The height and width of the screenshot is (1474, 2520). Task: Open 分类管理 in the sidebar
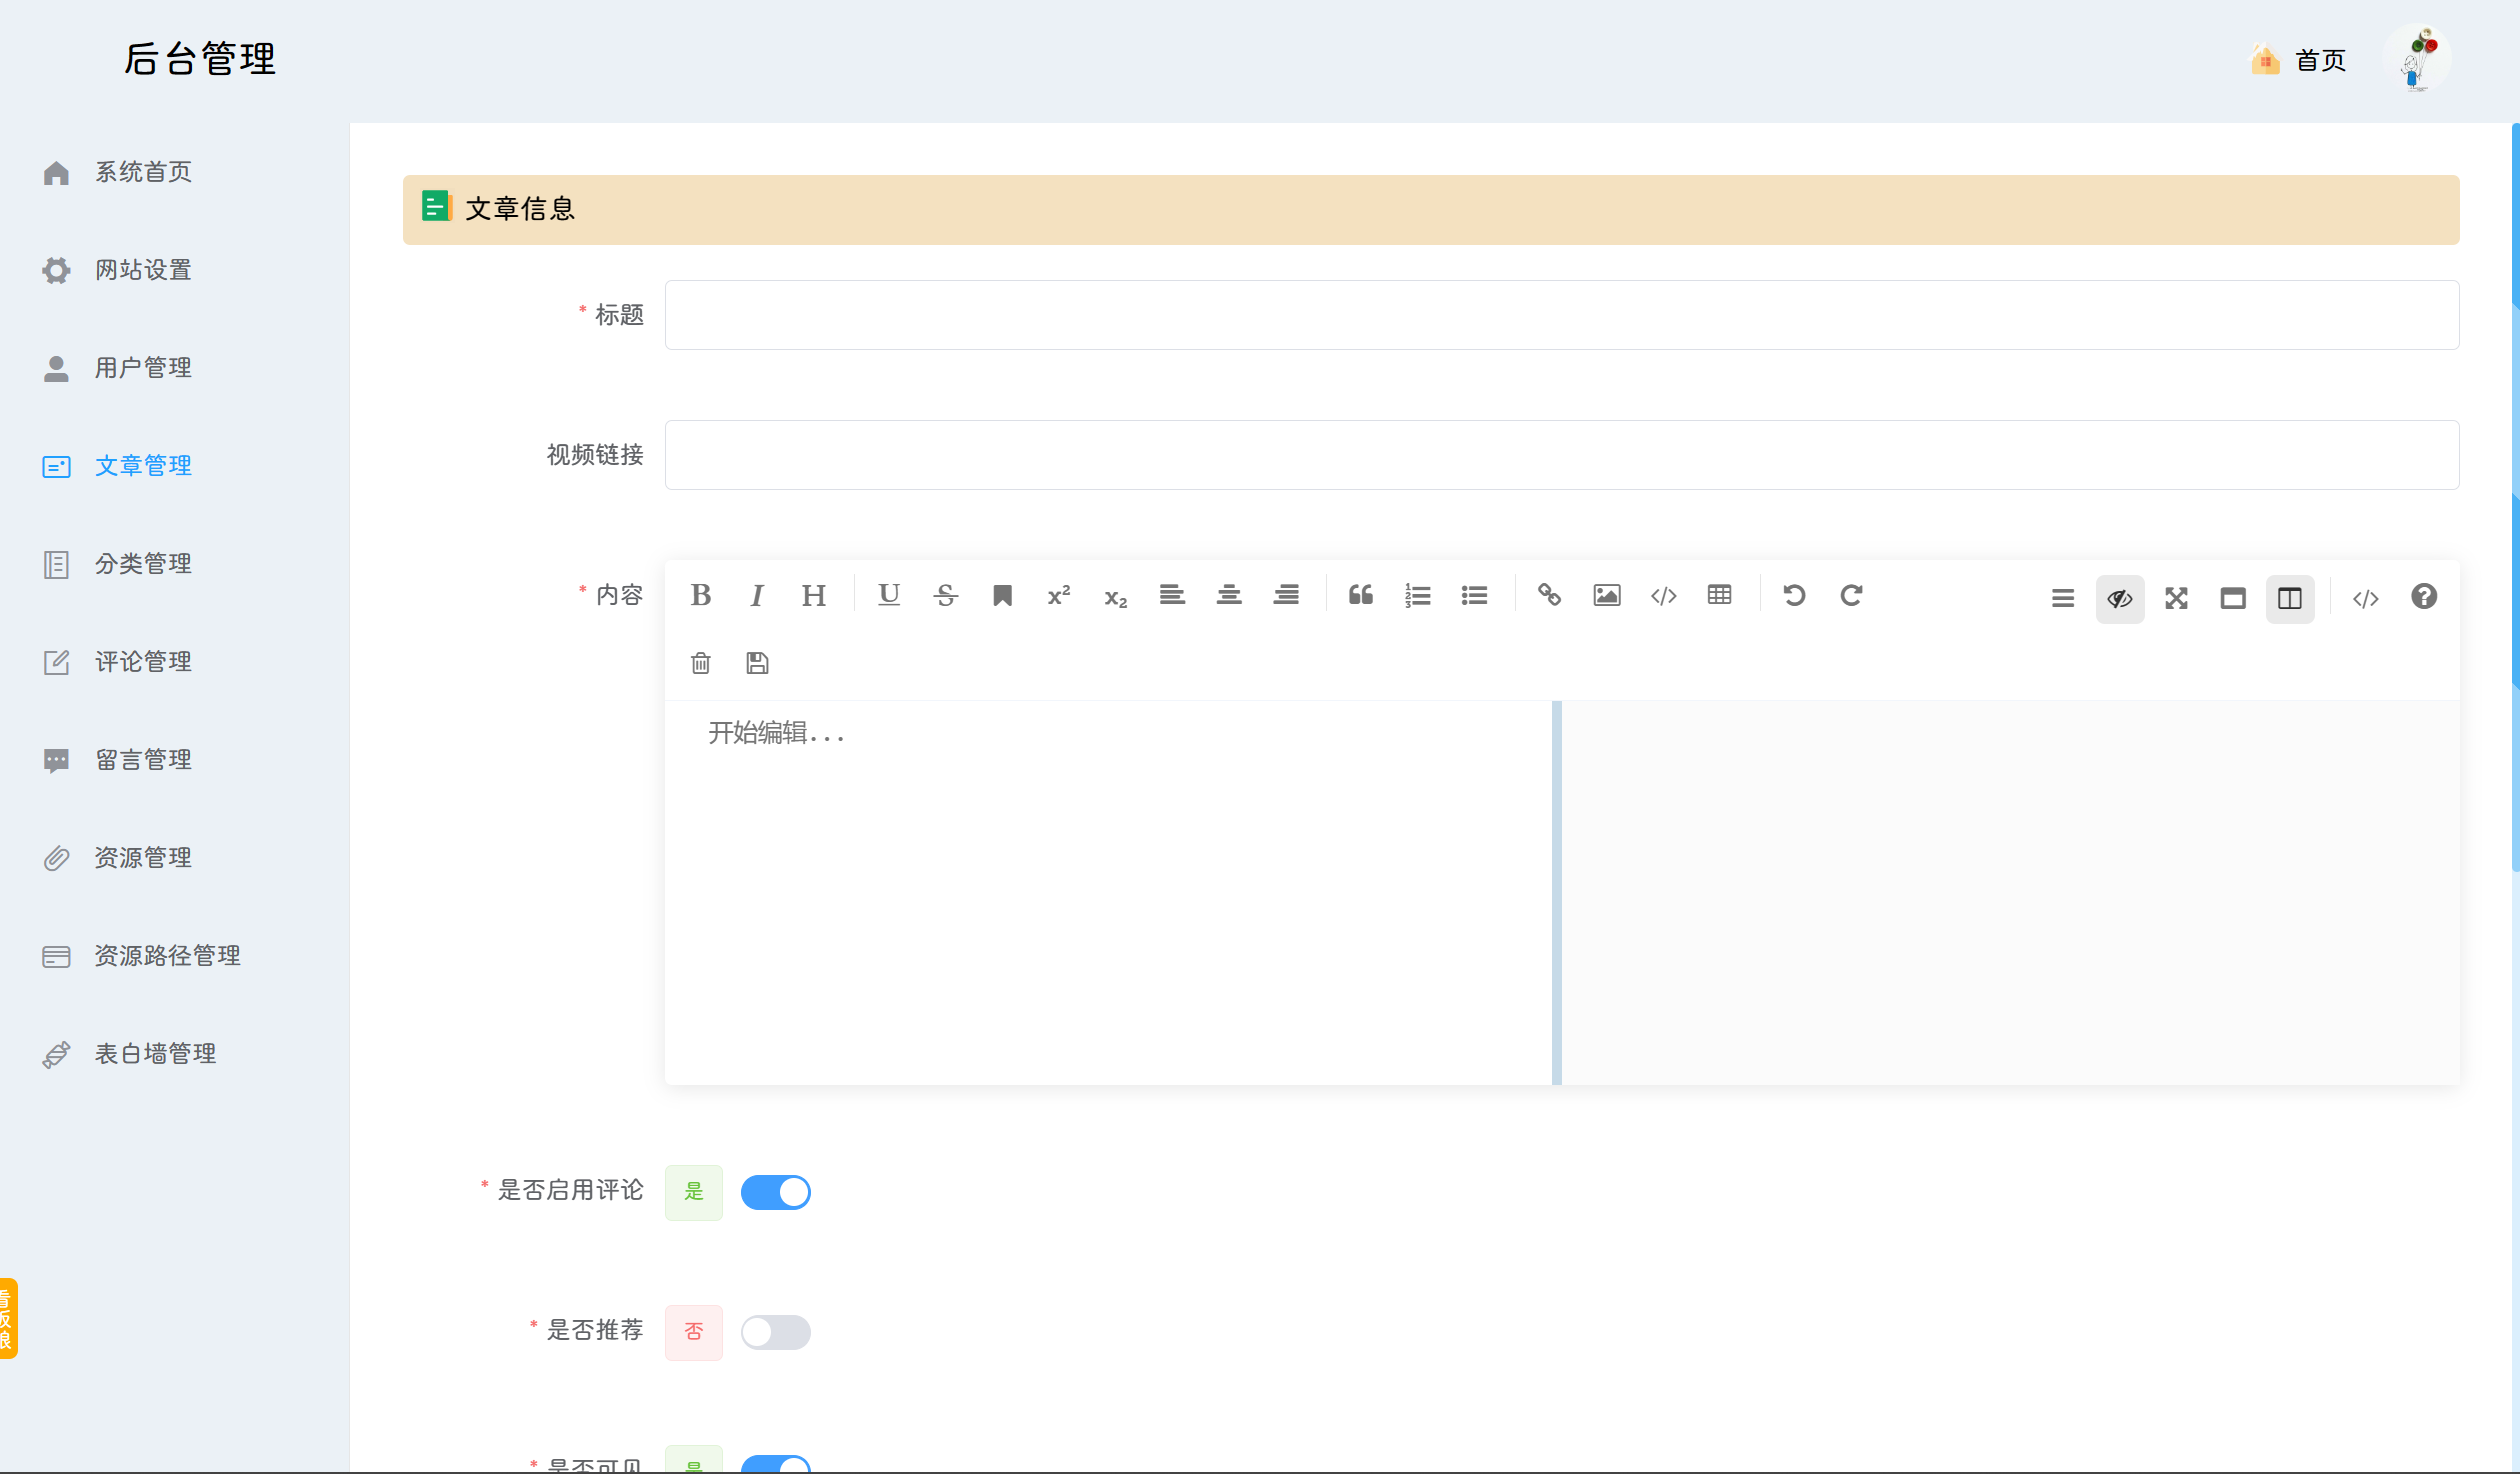pyautogui.click(x=143, y=563)
